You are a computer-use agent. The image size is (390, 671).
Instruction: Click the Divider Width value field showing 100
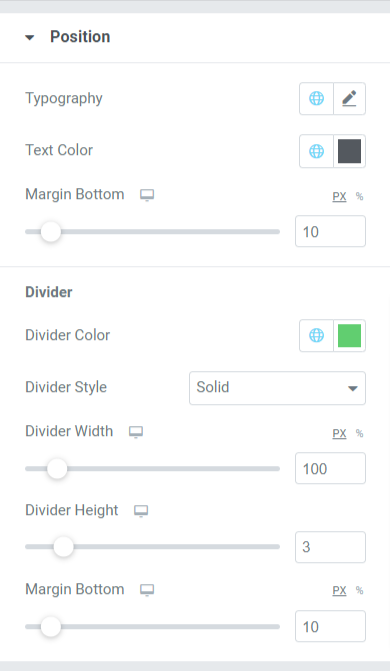coord(330,468)
